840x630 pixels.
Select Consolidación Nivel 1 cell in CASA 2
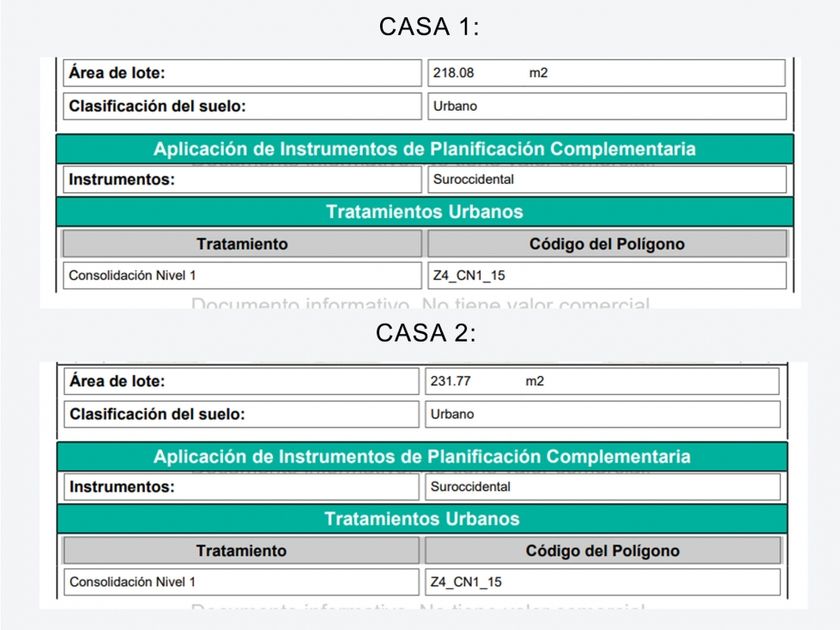tap(241, 582)
